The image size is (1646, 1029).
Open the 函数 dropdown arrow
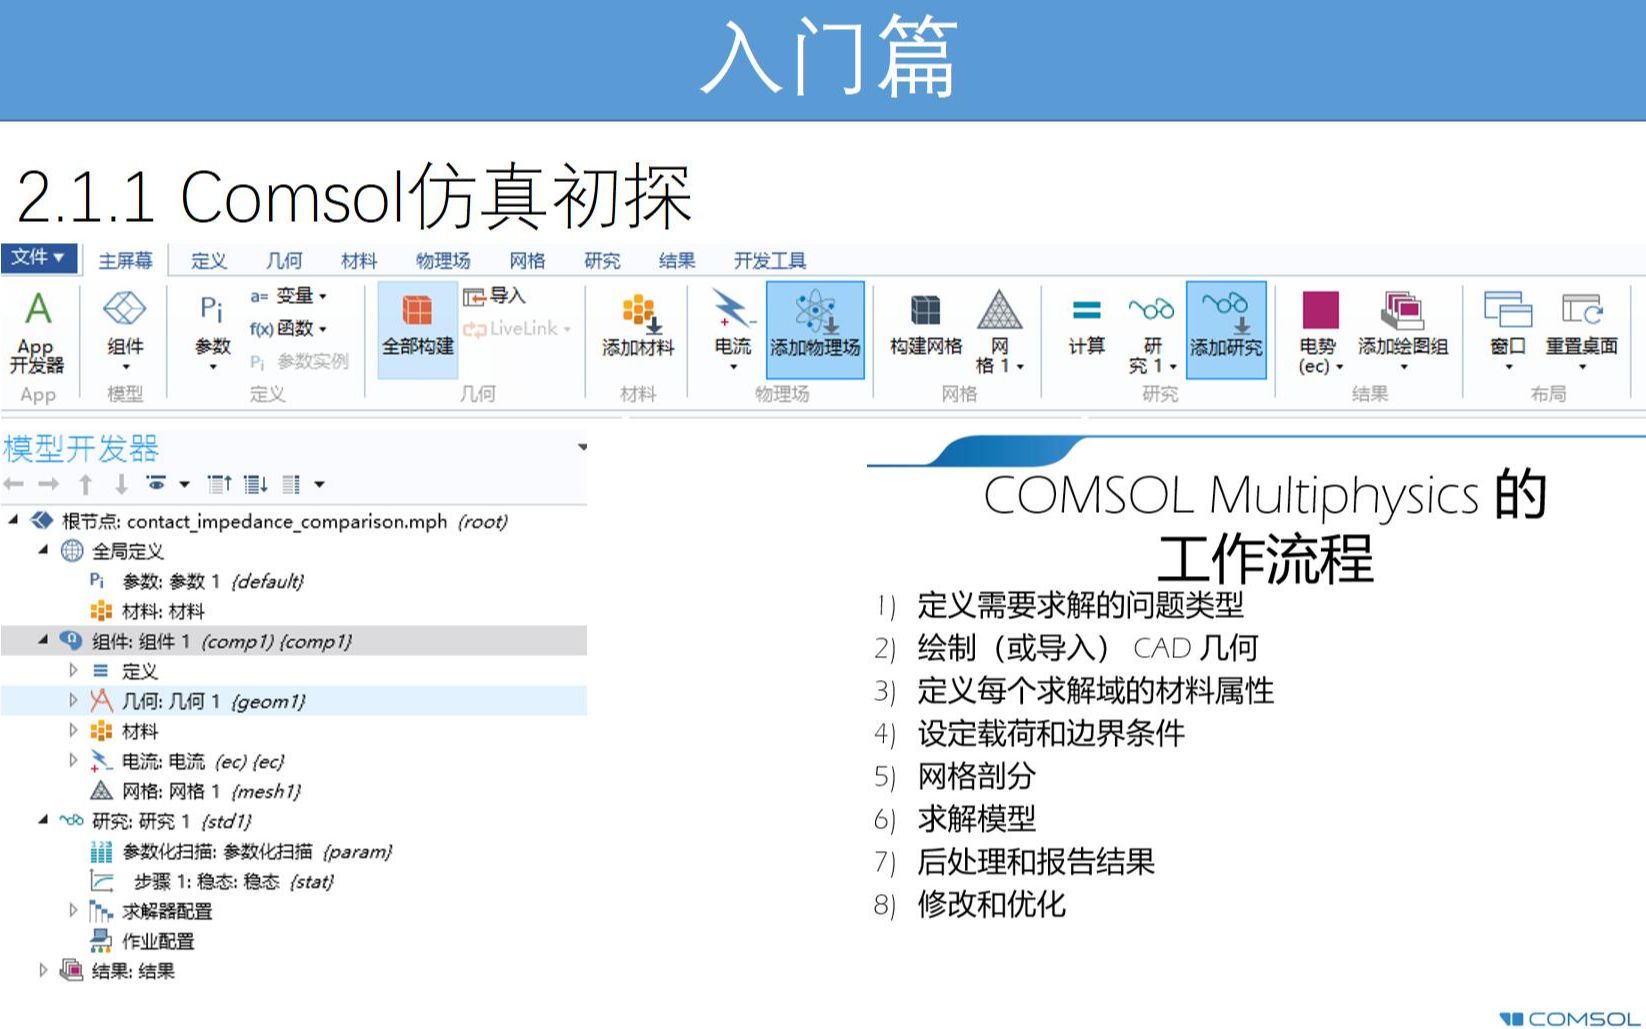pos(323,329)
